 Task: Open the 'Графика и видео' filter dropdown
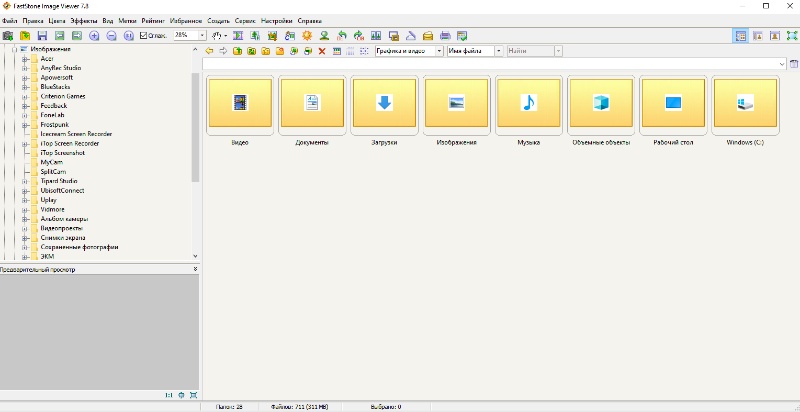tap(439, 51)
